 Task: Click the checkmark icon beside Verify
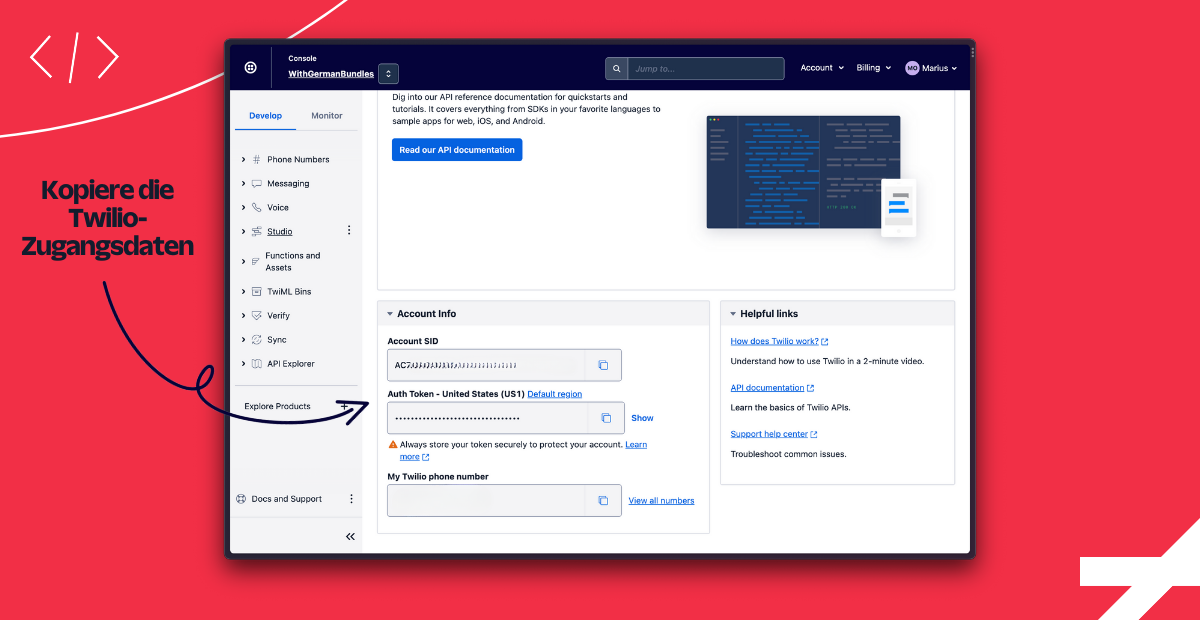(x=257, y=316)
